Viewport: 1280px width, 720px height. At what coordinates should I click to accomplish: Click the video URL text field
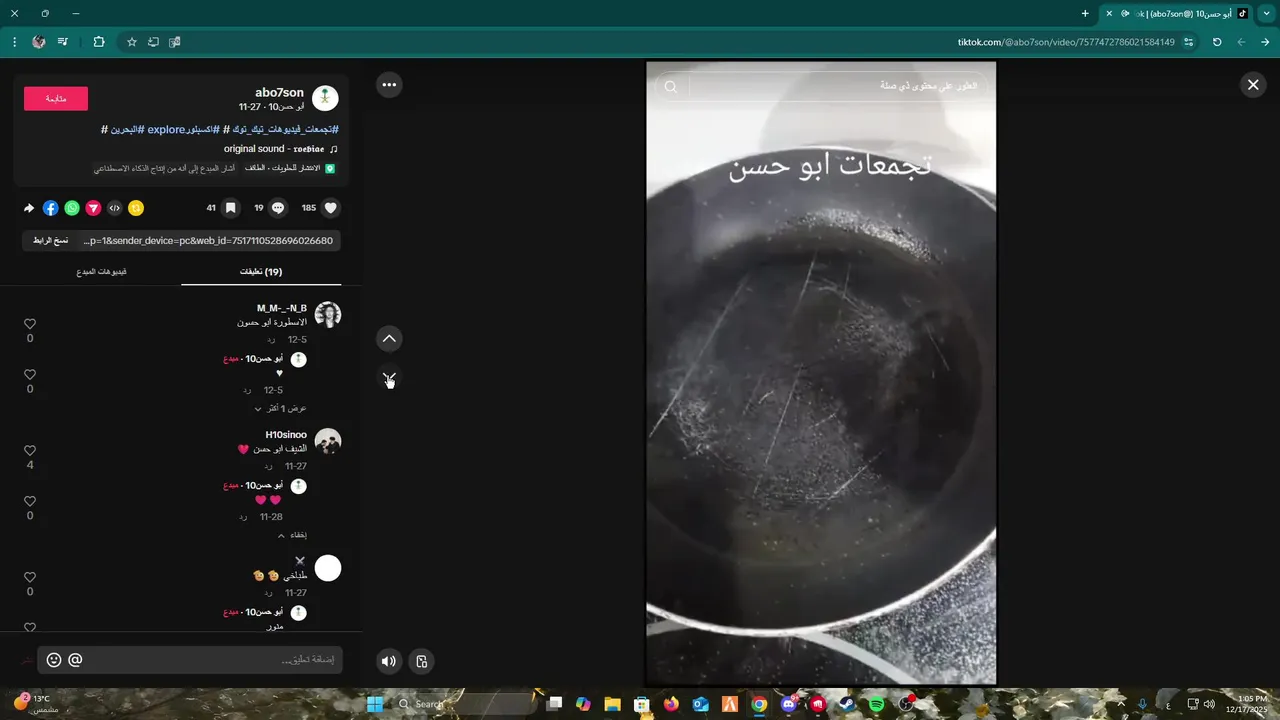pos(208,240)
